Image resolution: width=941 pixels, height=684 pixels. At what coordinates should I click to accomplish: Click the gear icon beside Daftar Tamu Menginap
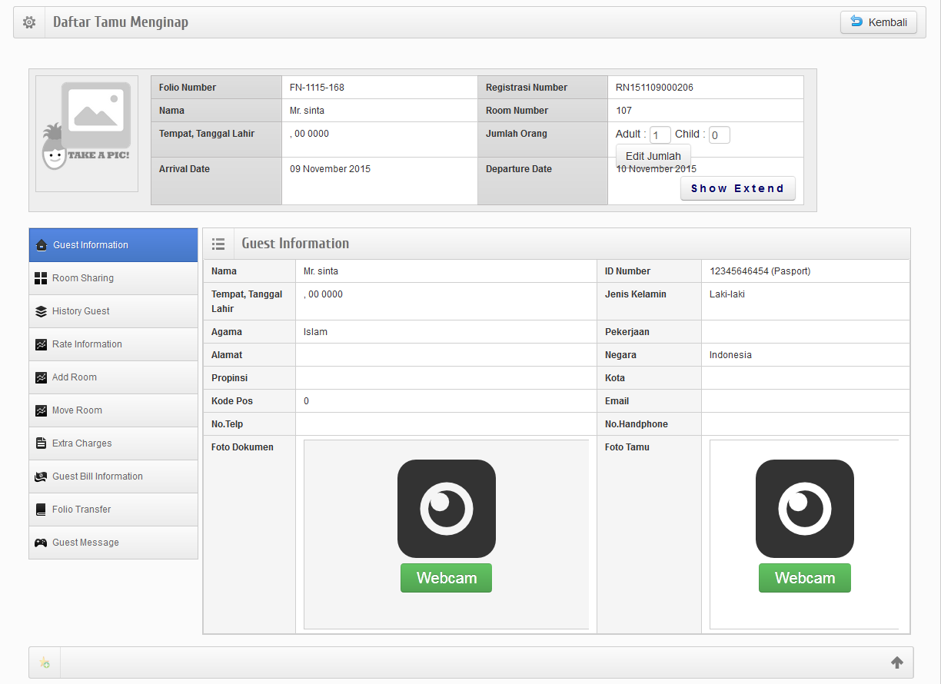coord(29,22)
